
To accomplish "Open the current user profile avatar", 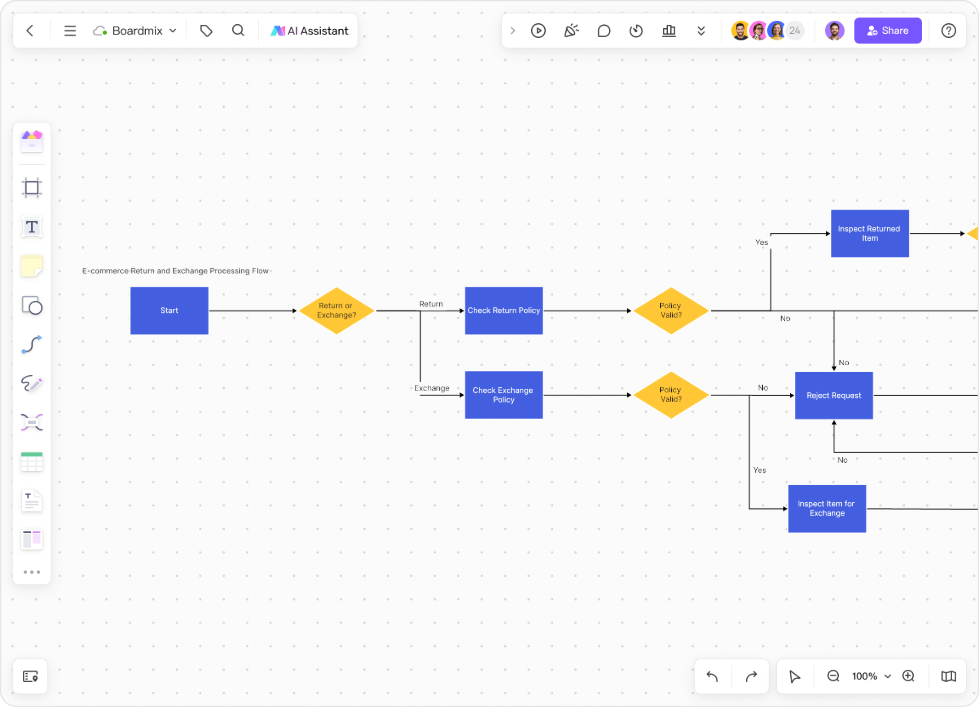I will [x=835, y=31].
